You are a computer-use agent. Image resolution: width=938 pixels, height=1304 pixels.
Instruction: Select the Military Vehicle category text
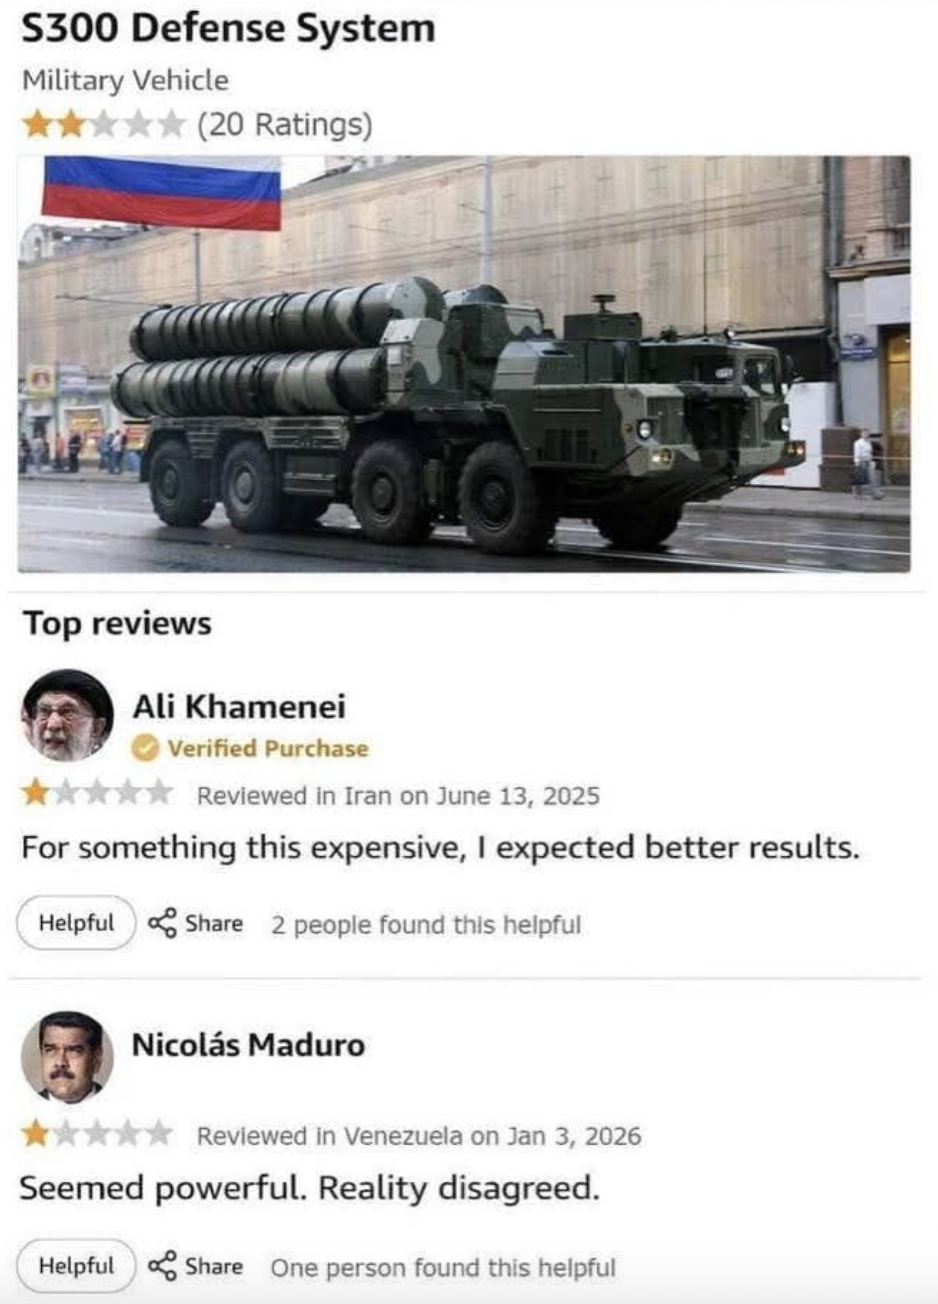pos(126,80)
